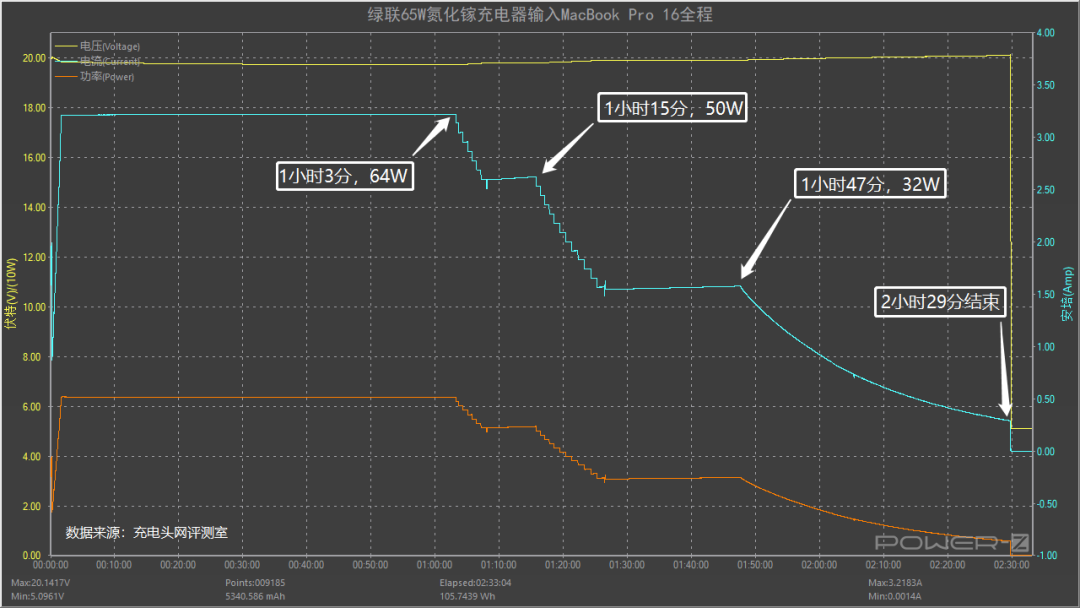Click the 电压(Voltage) legend entry

click(x=97, y=46)
